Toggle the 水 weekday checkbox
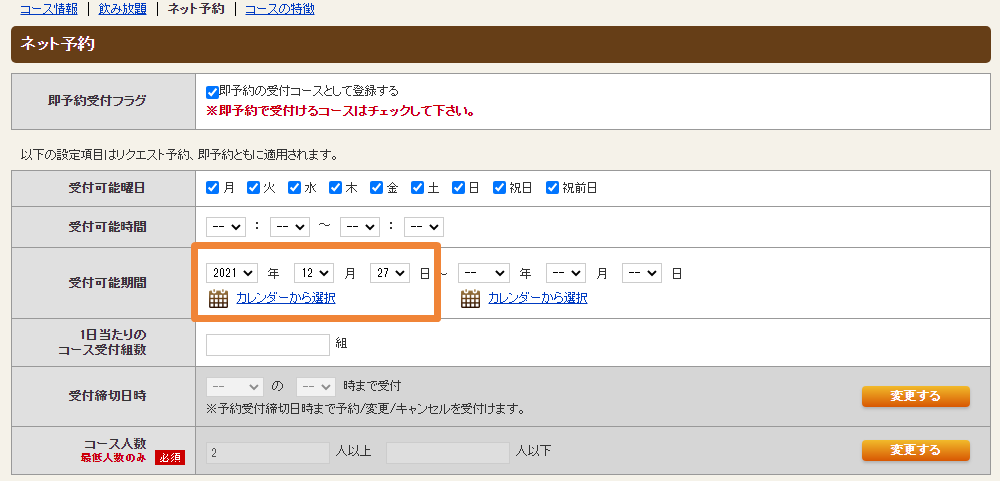Viewport: 1000px width, 481px height. click(x=294, y=188)
